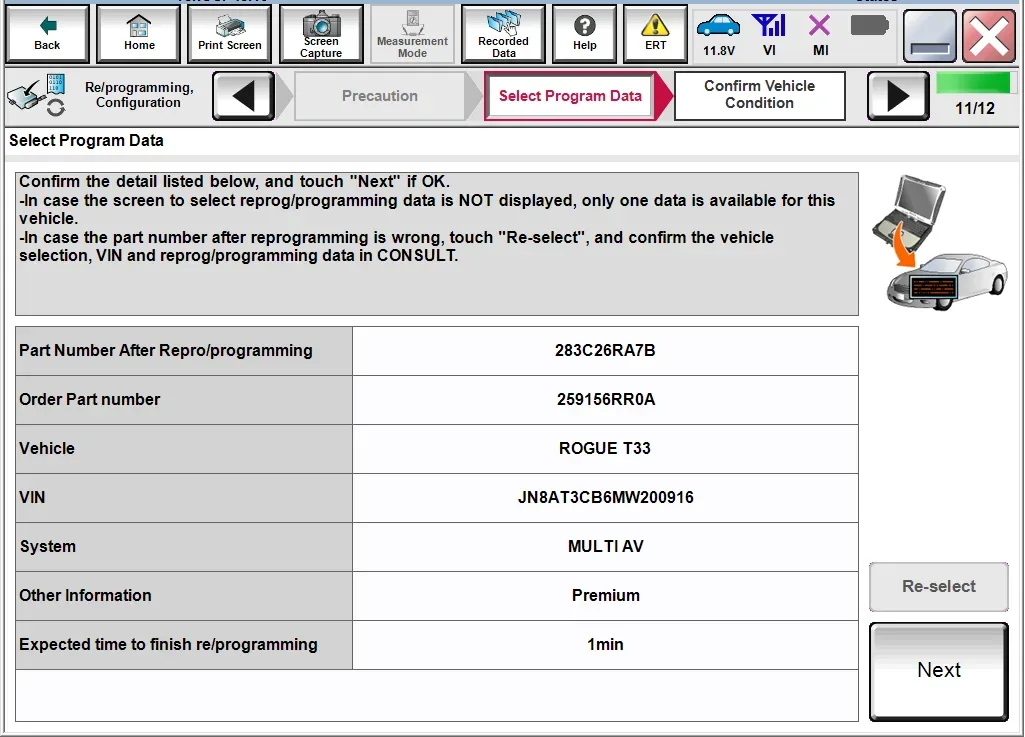Click the Order Part number label
Viewport: 1025px width, 737px height.
pos(184,400)
